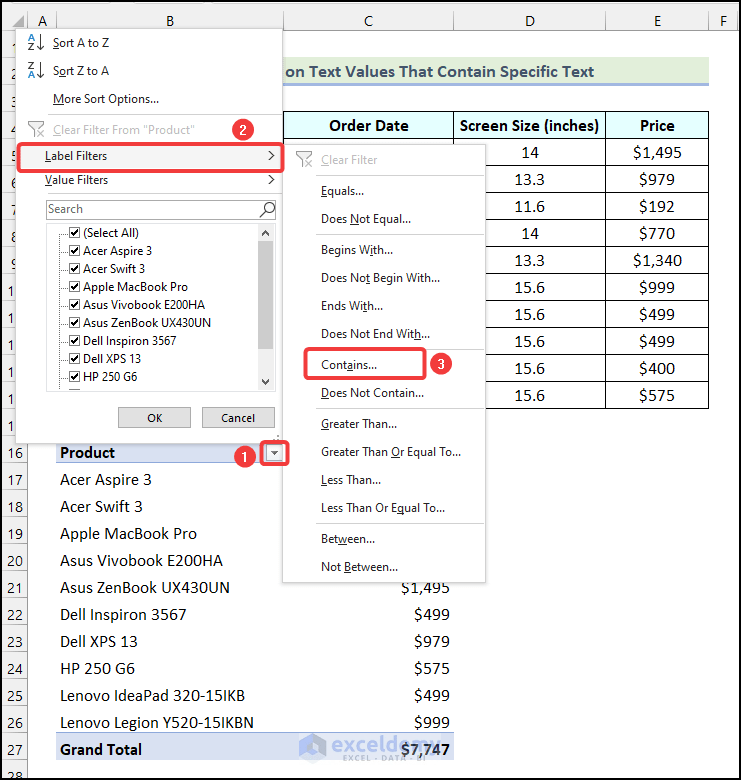741x780 pixels.
Task: Click screen size cell 11.6
Action: click(x=530, y=206)
